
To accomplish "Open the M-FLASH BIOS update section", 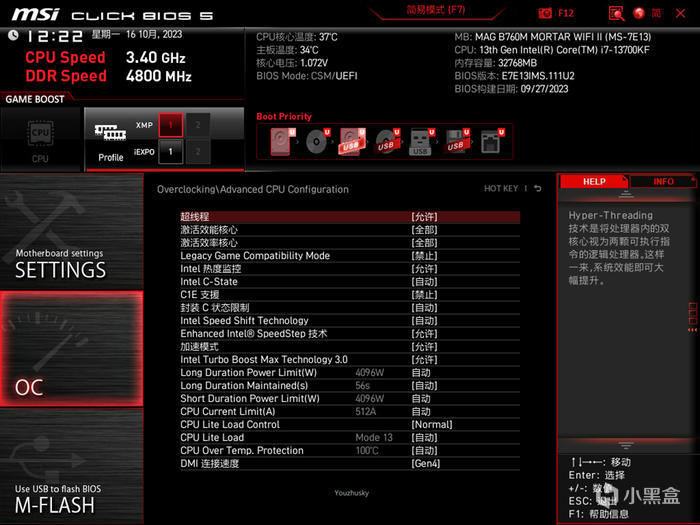I will click(71, 467).
